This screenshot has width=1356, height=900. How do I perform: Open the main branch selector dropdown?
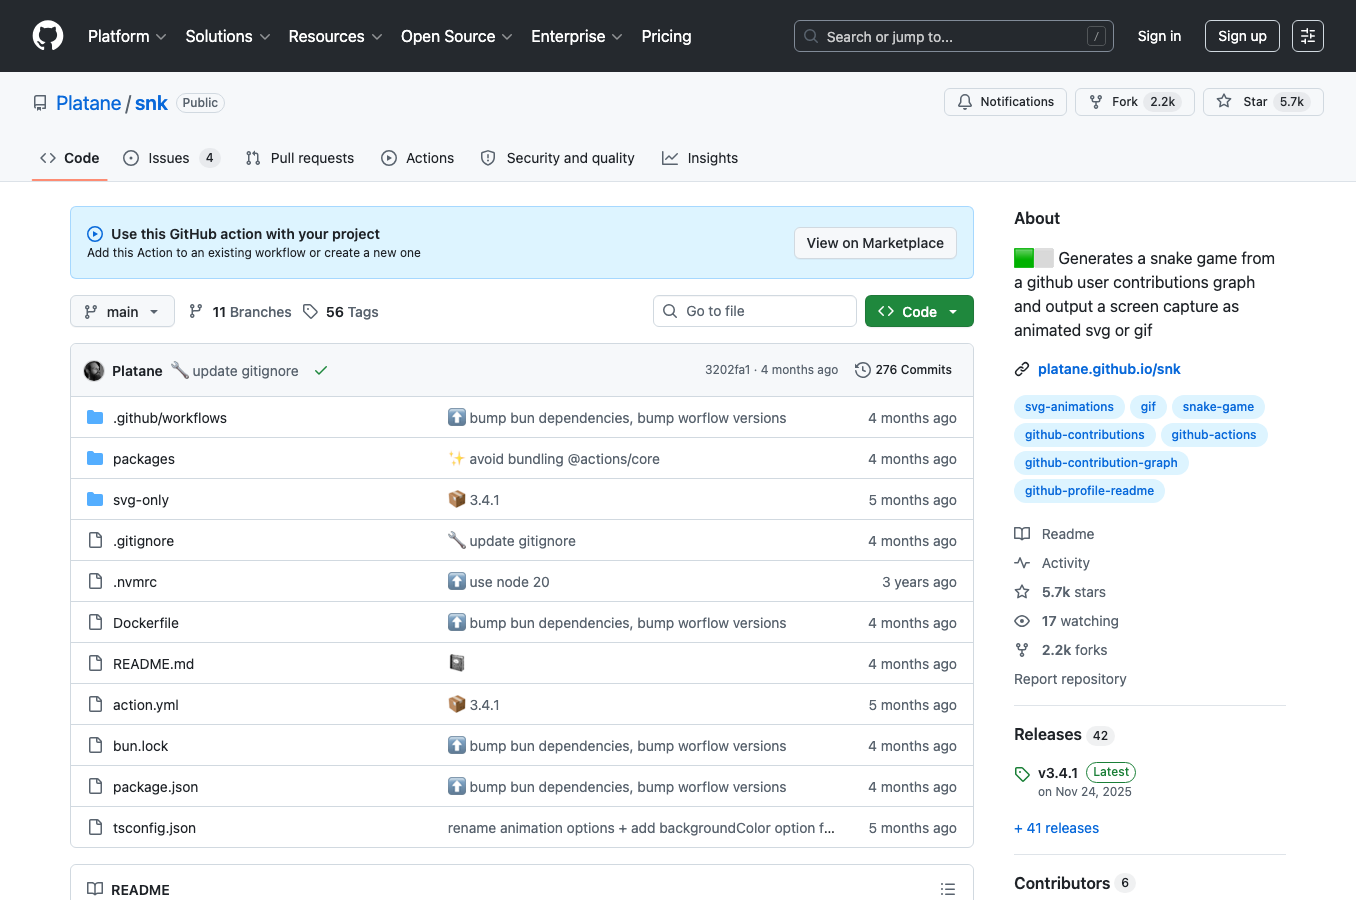122,311
